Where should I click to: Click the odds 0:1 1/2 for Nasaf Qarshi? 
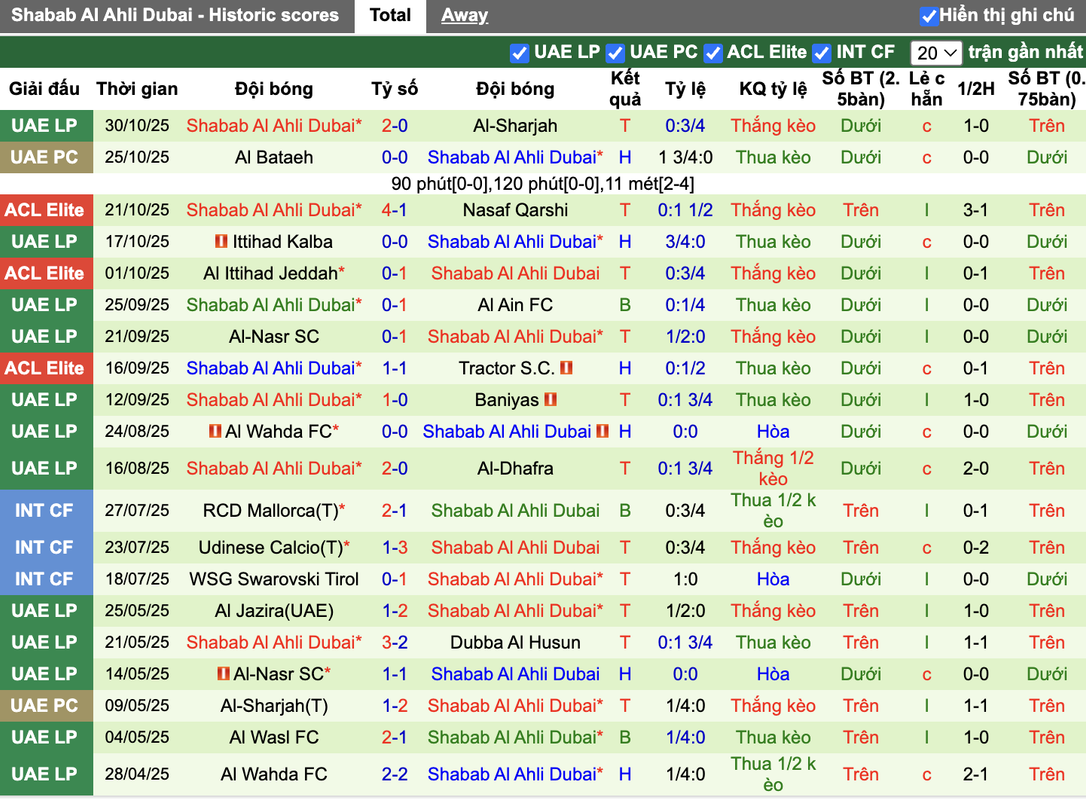tap(685, 211)
